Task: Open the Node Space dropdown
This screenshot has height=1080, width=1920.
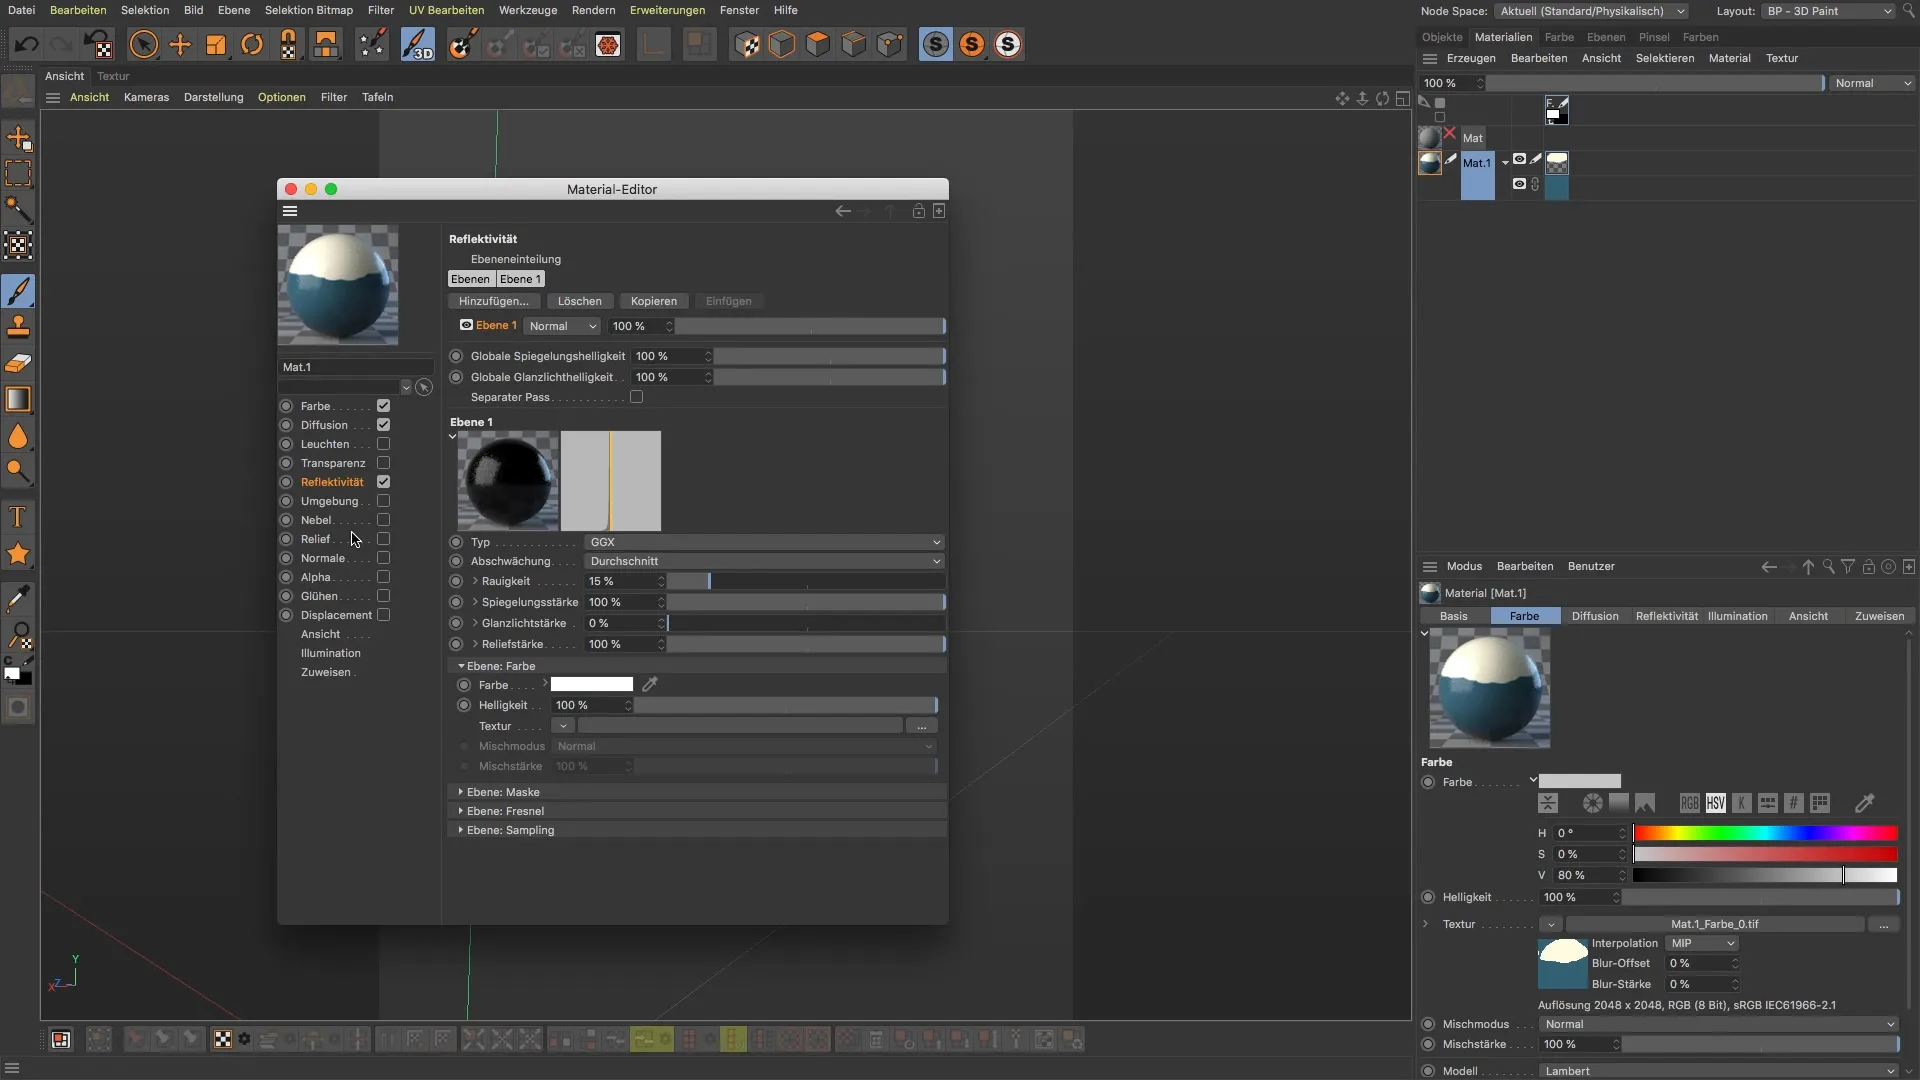Action: coord(1592,11)
